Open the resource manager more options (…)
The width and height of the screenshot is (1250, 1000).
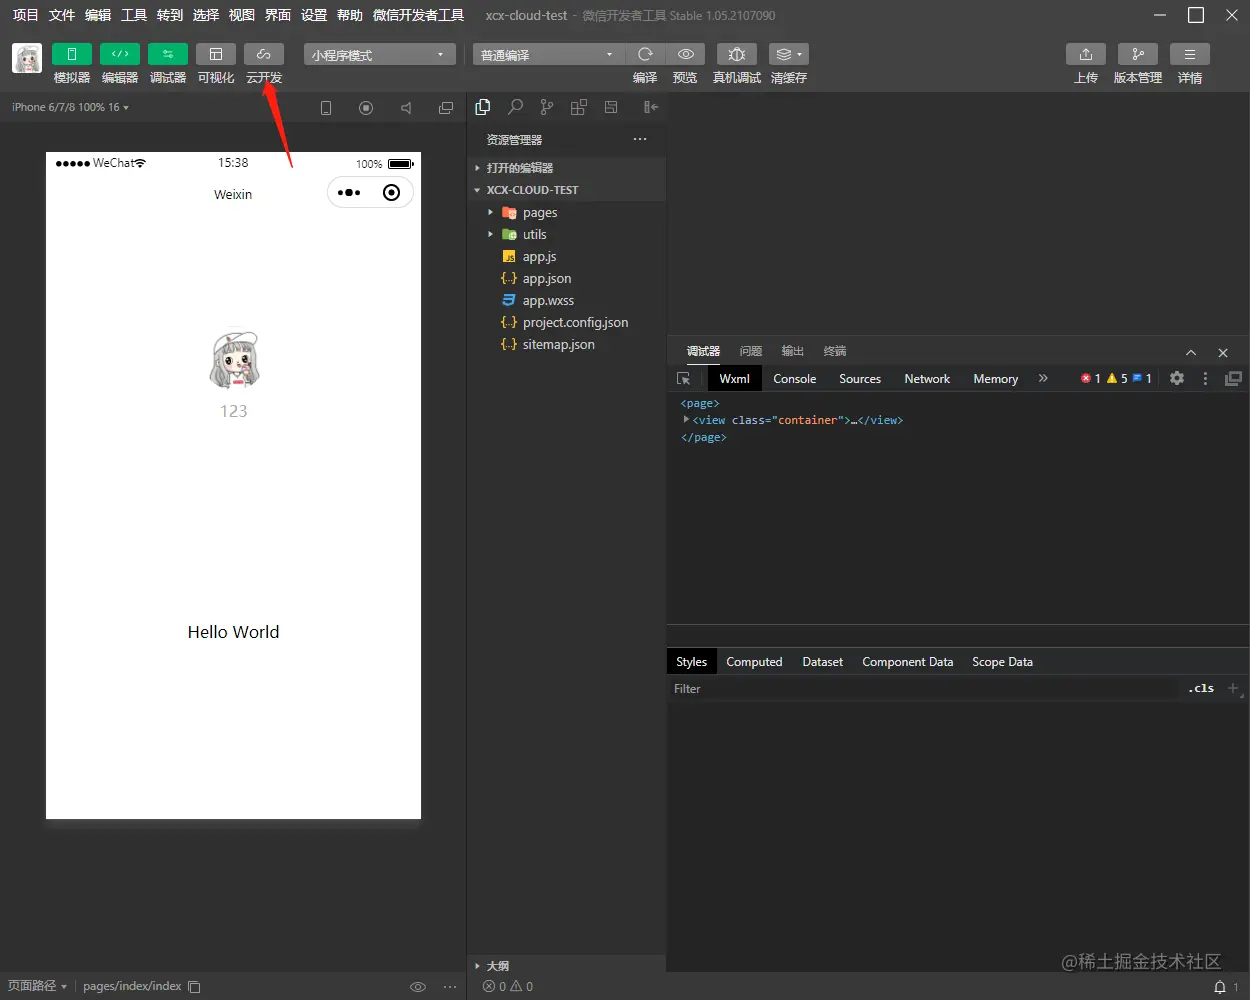click(640, 139)
